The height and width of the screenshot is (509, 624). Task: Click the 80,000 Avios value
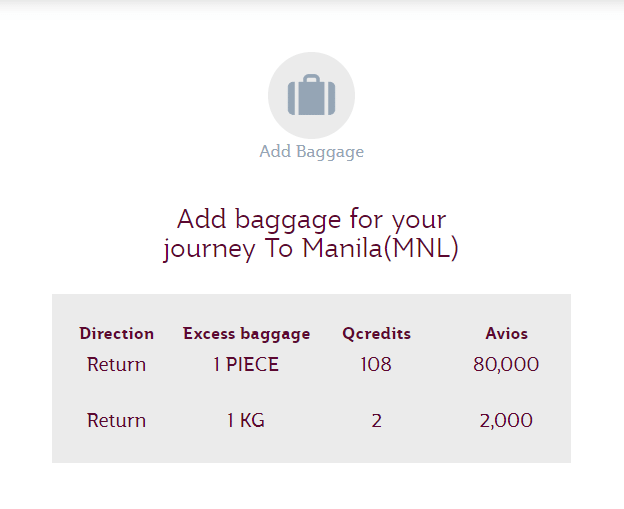[506, 365]
